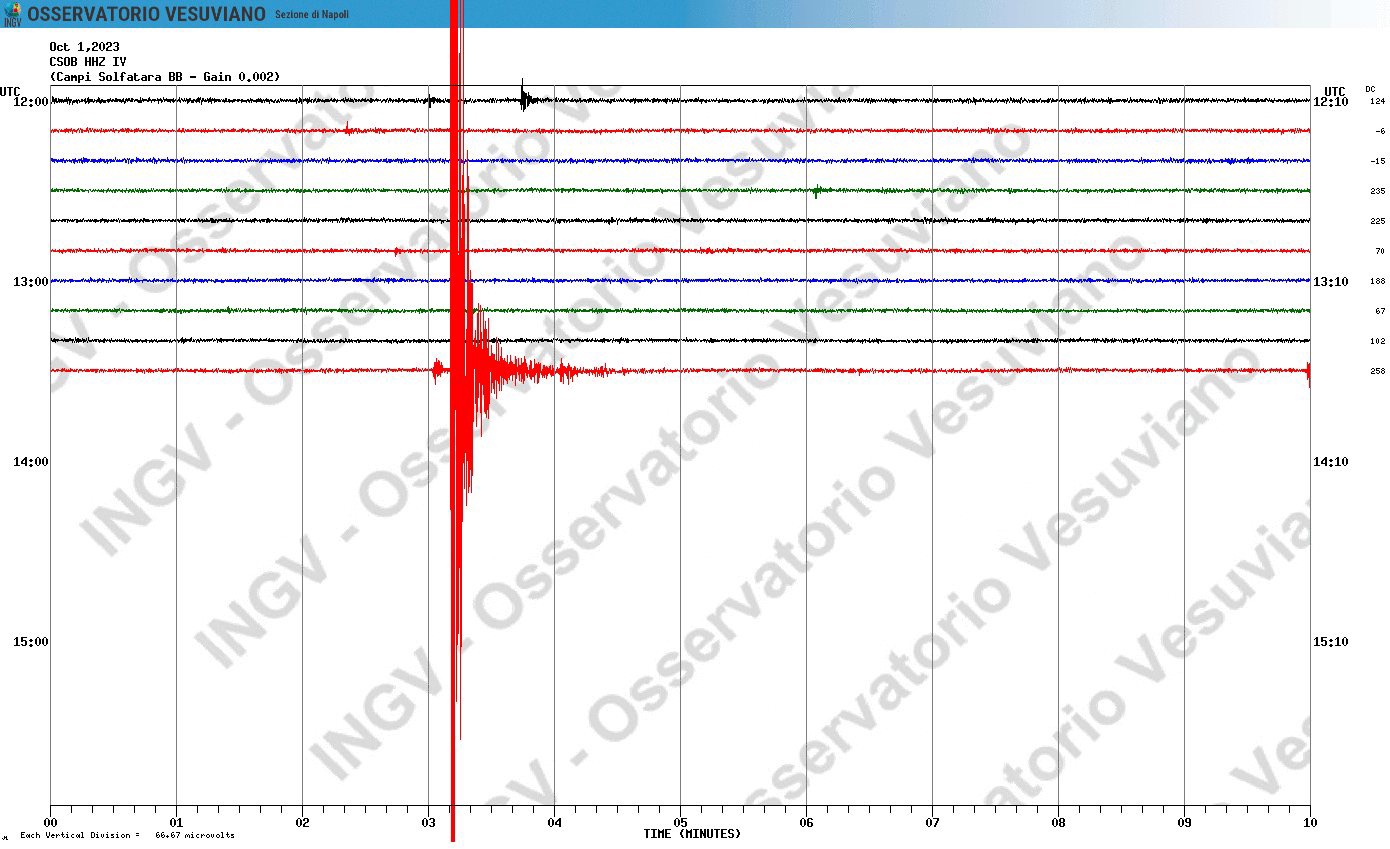The height and width of the screenshot is (849, 1390).
Task: Click the UTC label beside 12:00
Action: pyautogui.click(x=10, y=91)
